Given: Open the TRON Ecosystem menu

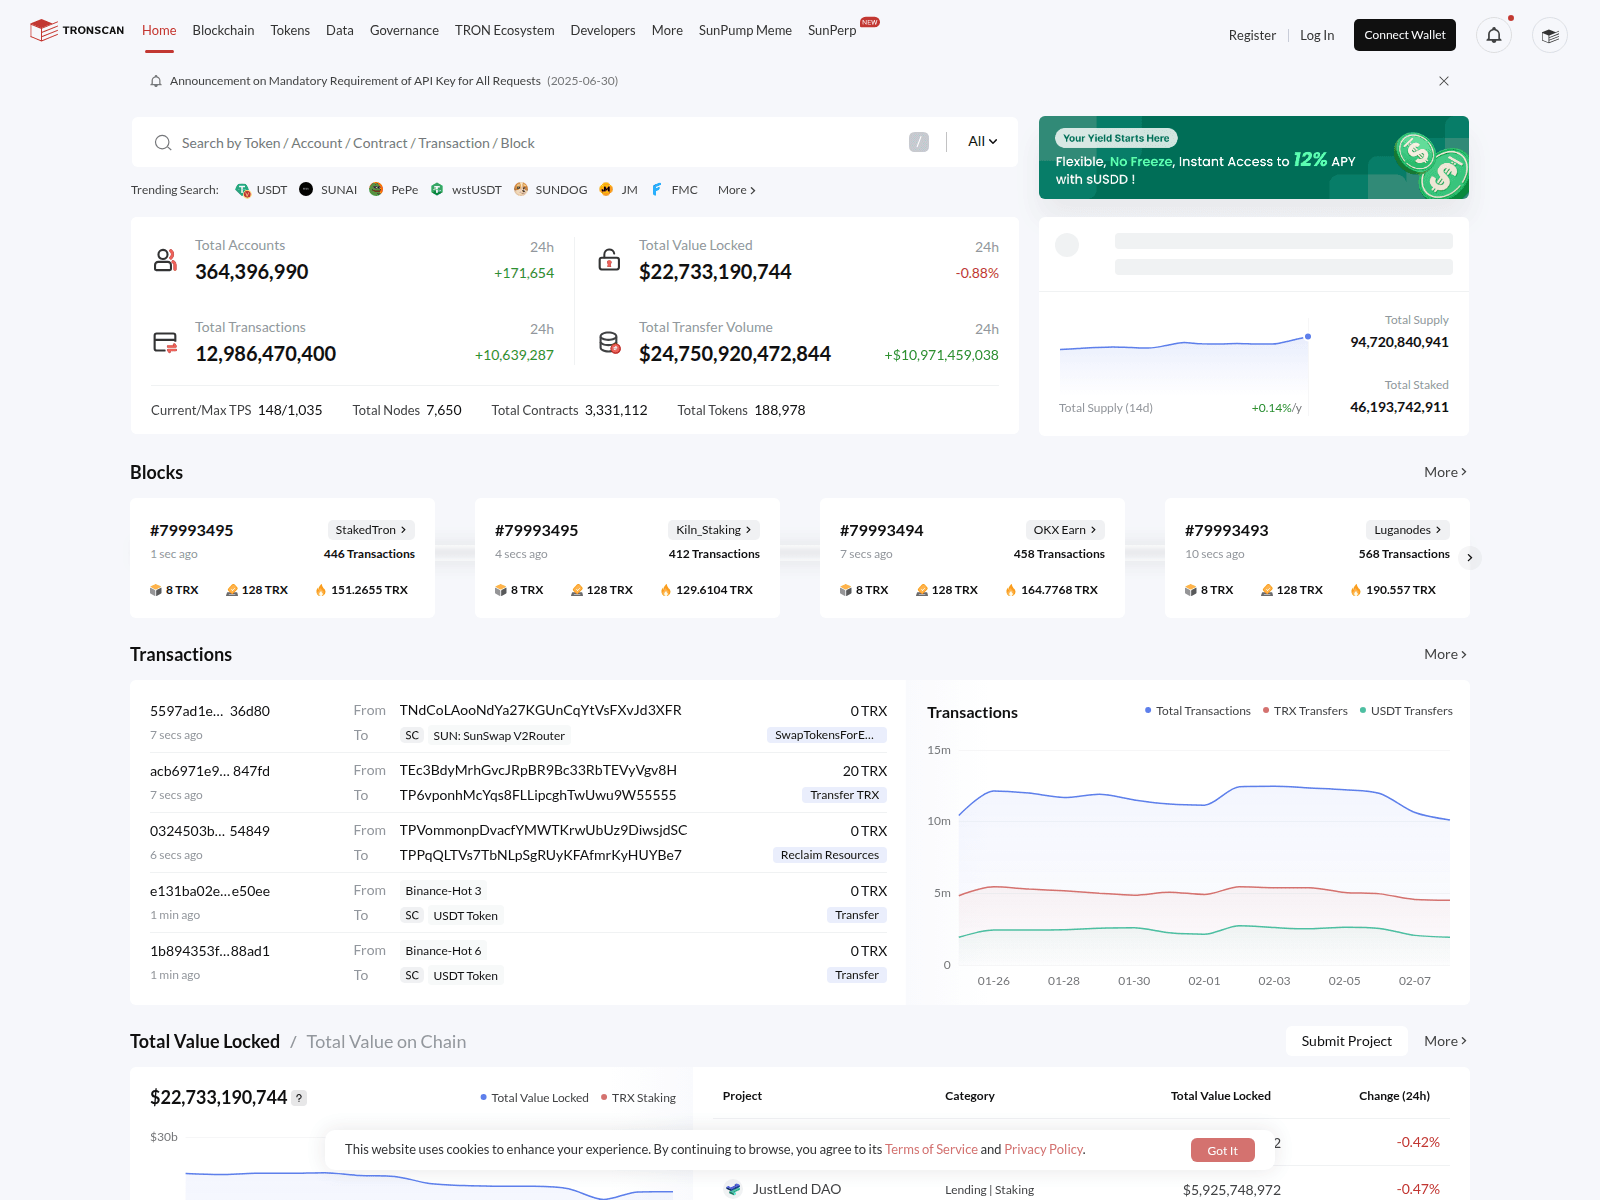Looking at the screenshot, I should [x=505, y=30].
